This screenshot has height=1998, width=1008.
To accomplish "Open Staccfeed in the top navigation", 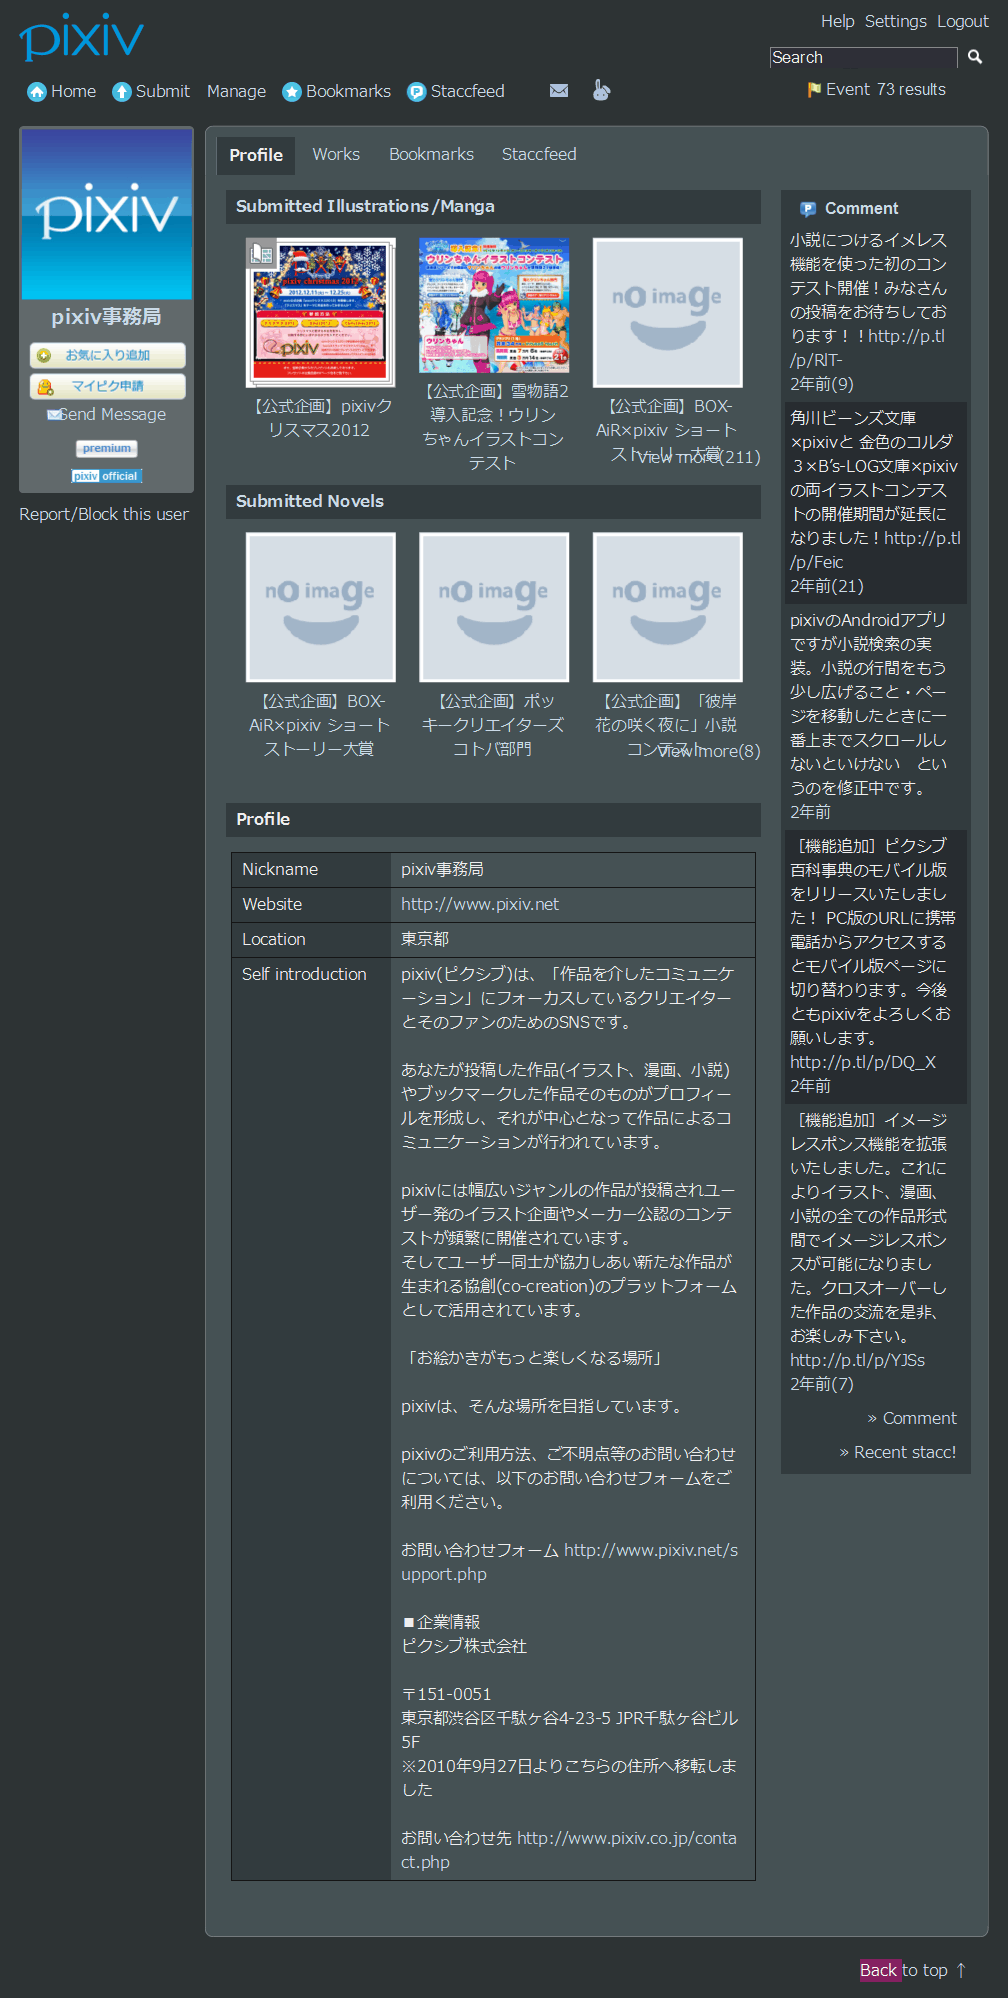I will pyautogui.click(x=467, y=91).
